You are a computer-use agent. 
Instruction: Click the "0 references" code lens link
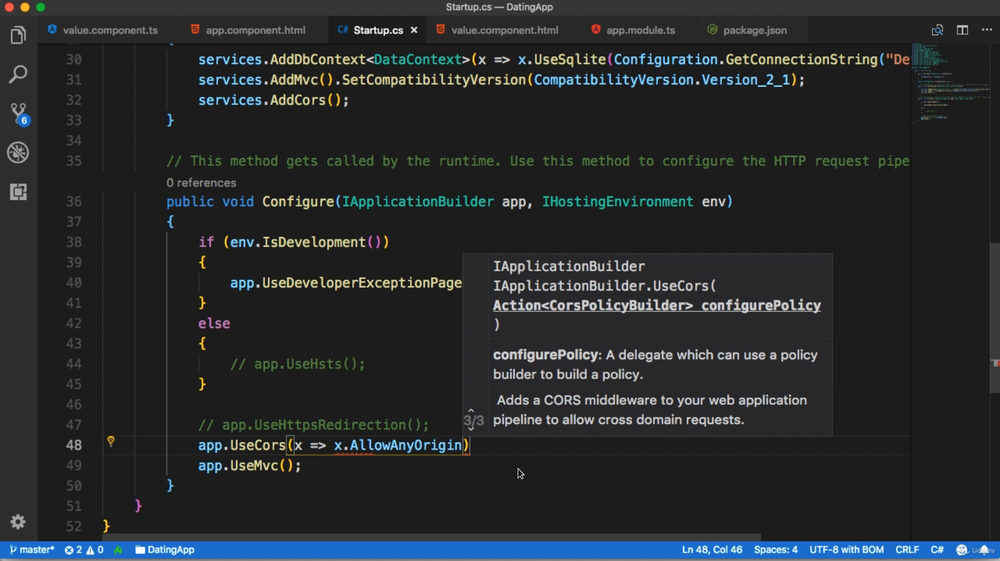click(x=201, y=183)
